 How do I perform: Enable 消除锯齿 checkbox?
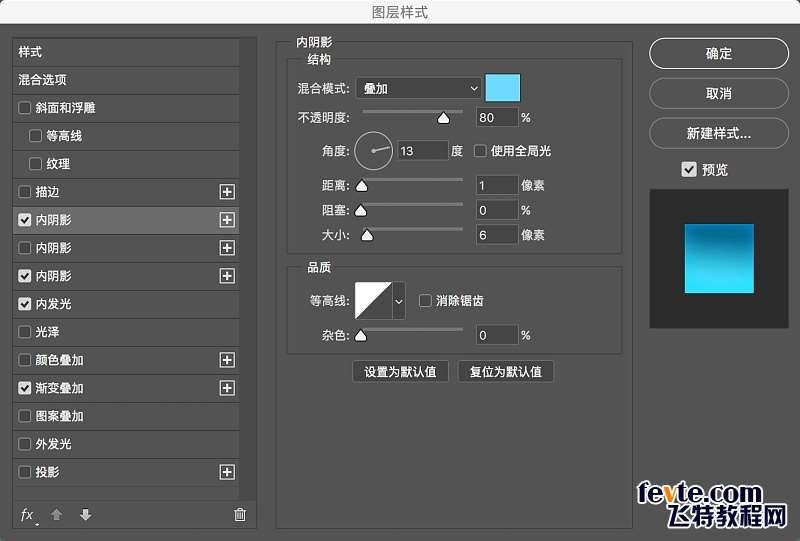click(425, 301)
